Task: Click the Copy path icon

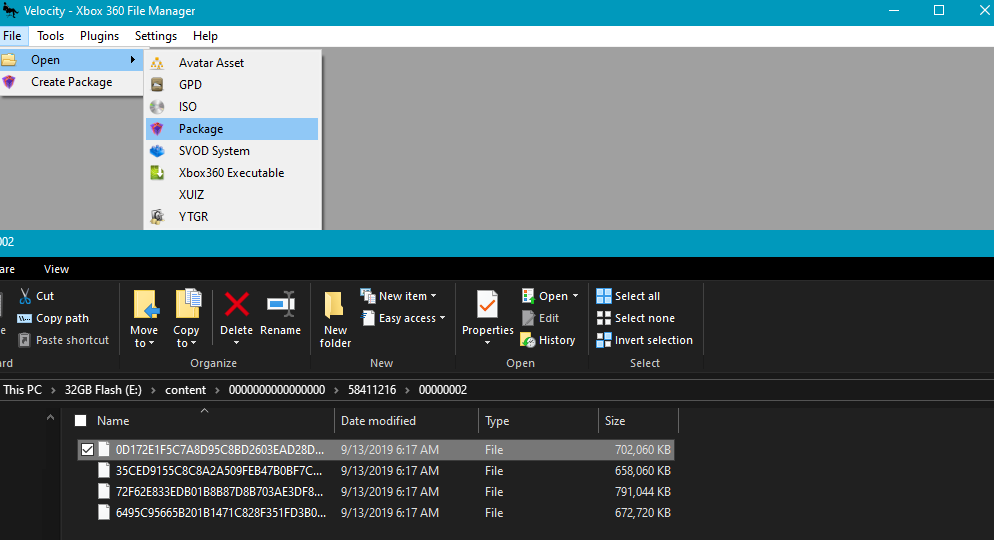Action: click(x=24, y=318)
